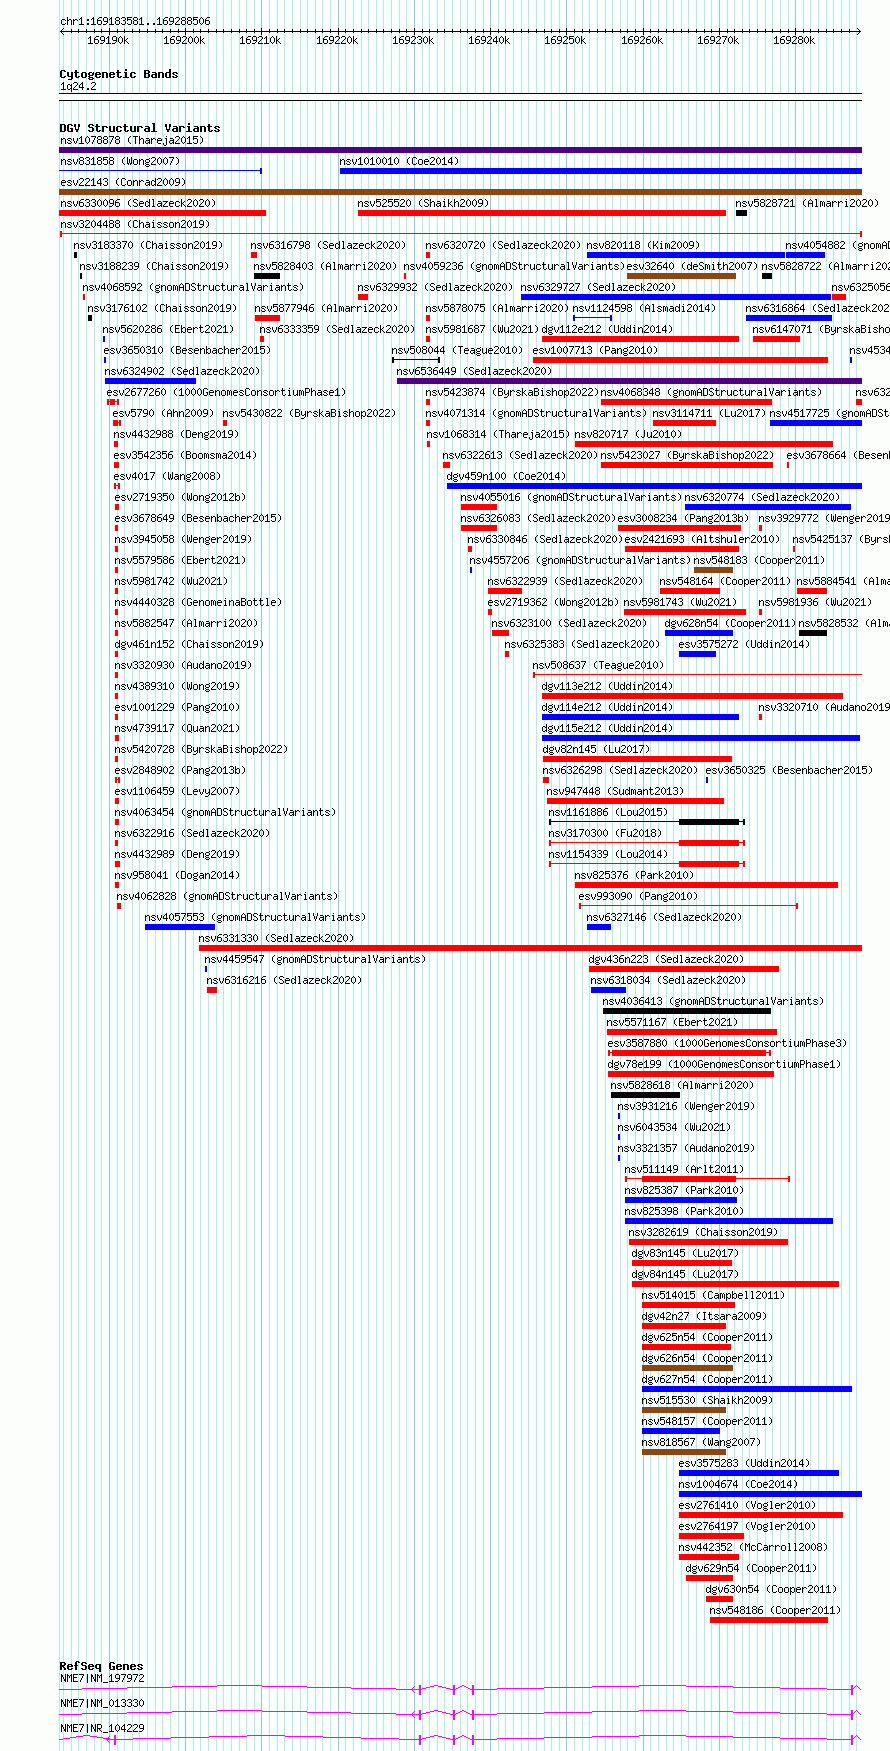Open variant dgv82n145 (Lu2017)
890x1751 pixels.
(x=596, y=749)
